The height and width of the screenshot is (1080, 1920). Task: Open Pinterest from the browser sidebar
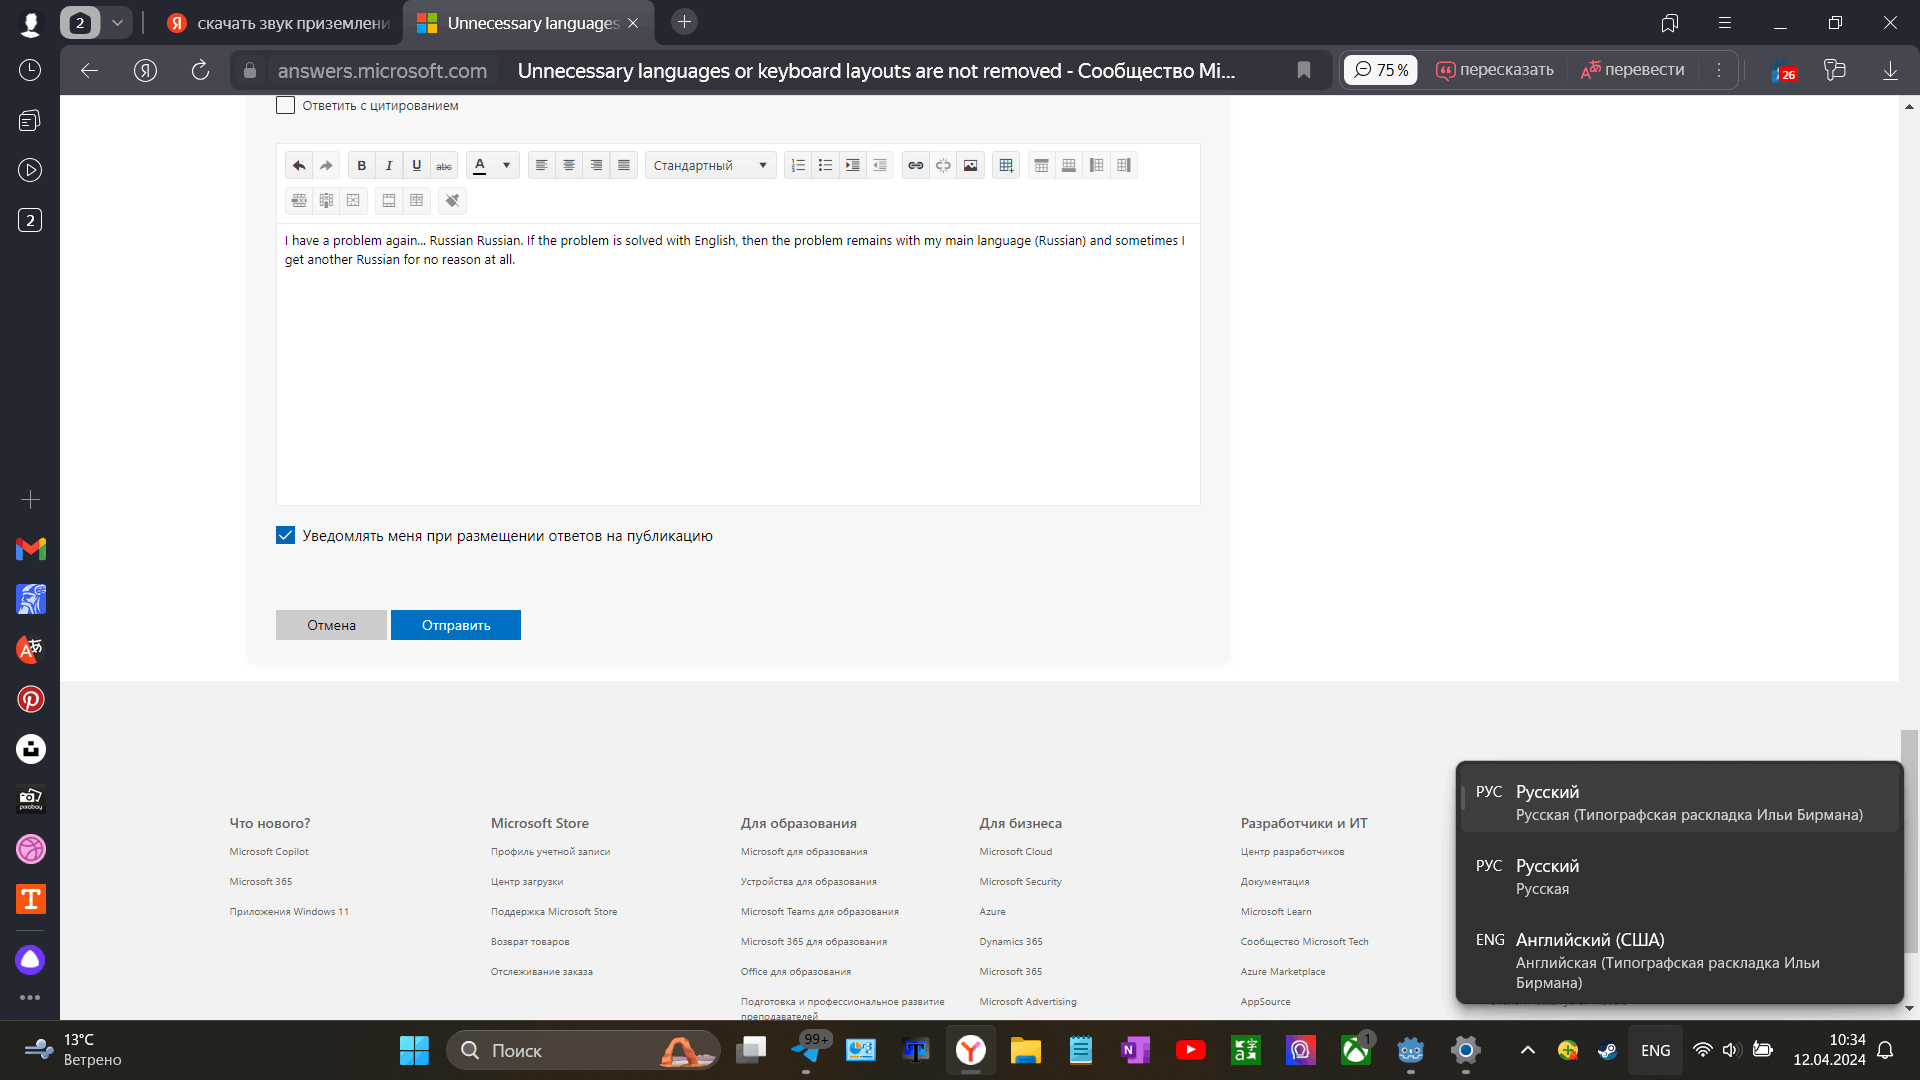[x=31, y=699]
